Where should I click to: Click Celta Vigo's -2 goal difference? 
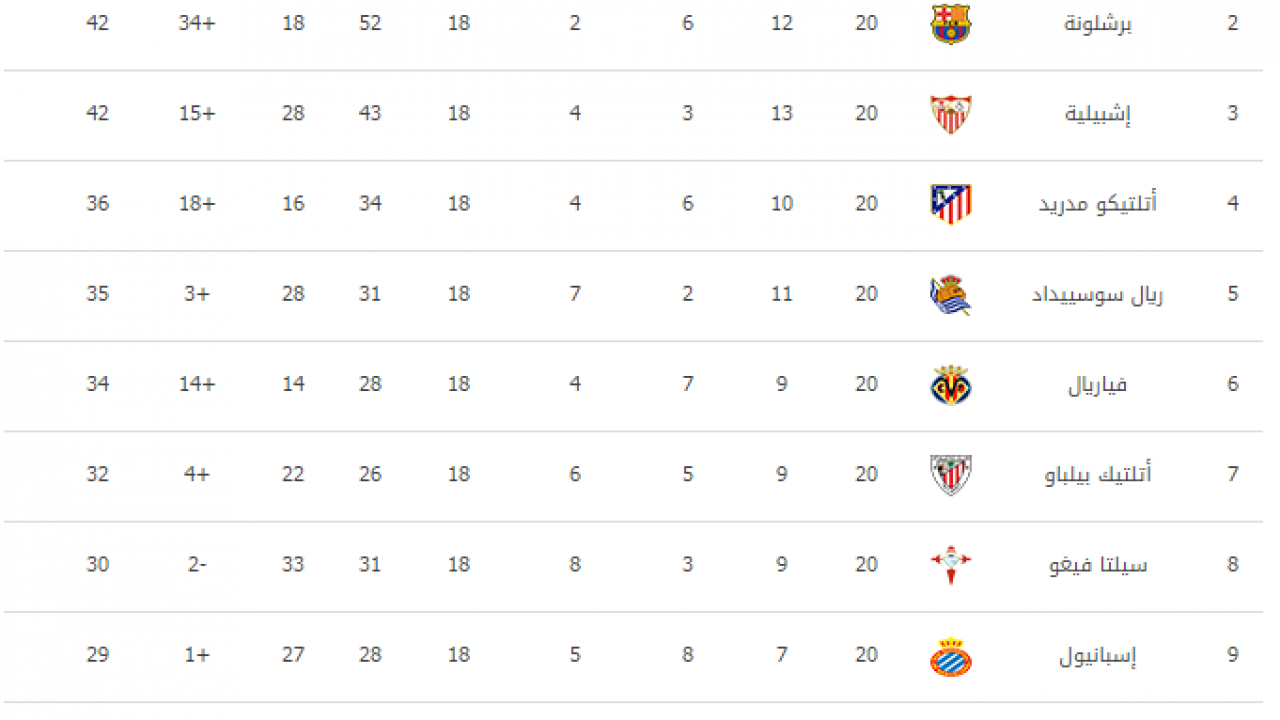coord(197,564)
